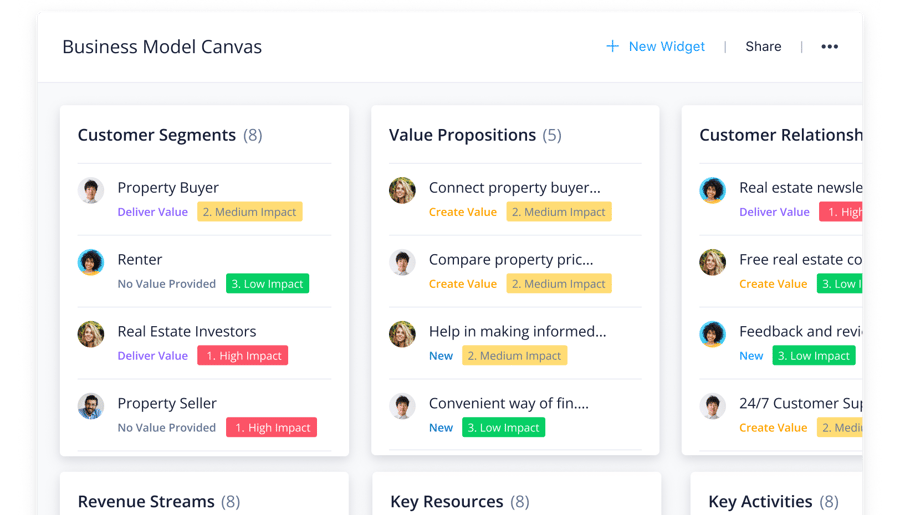
Task: Click Medium Impact tag under Compare property prices
Action: [558, 284]
